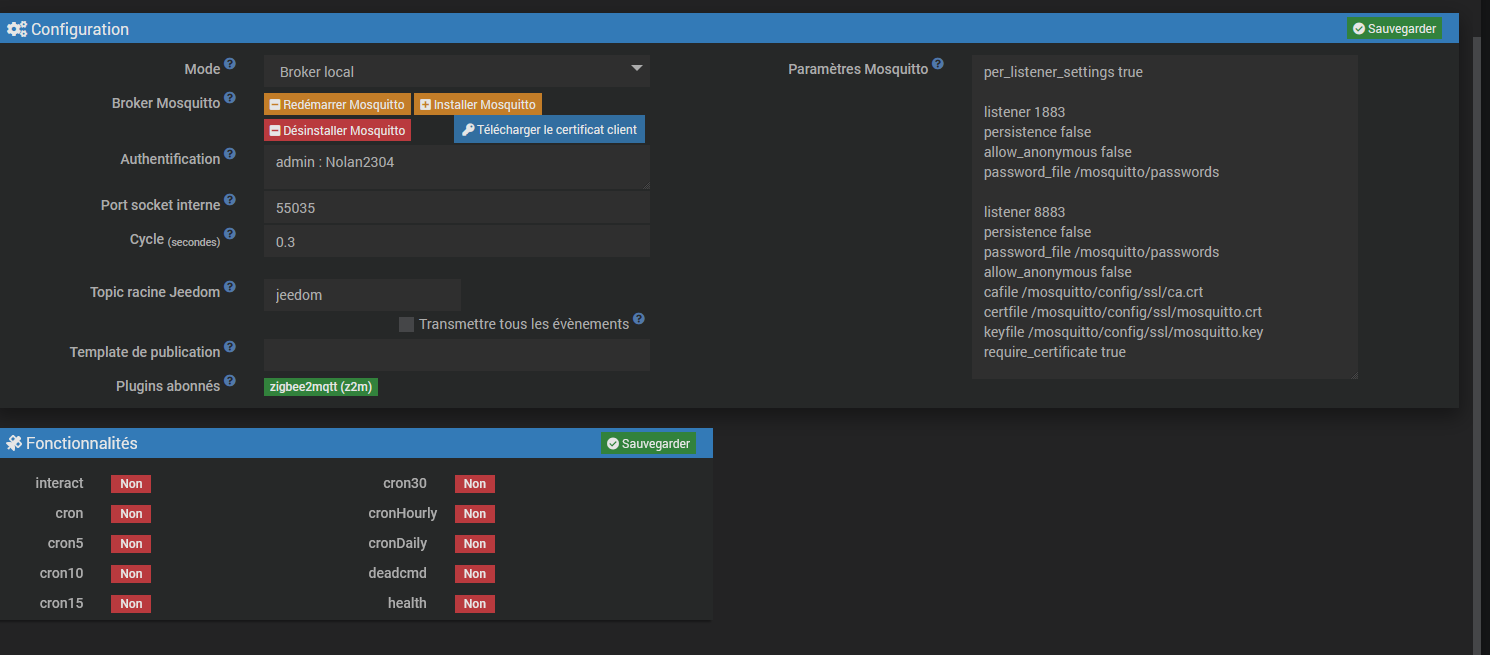
Task: Save configuration with top Sauvegarder button
Action: 1394,29
